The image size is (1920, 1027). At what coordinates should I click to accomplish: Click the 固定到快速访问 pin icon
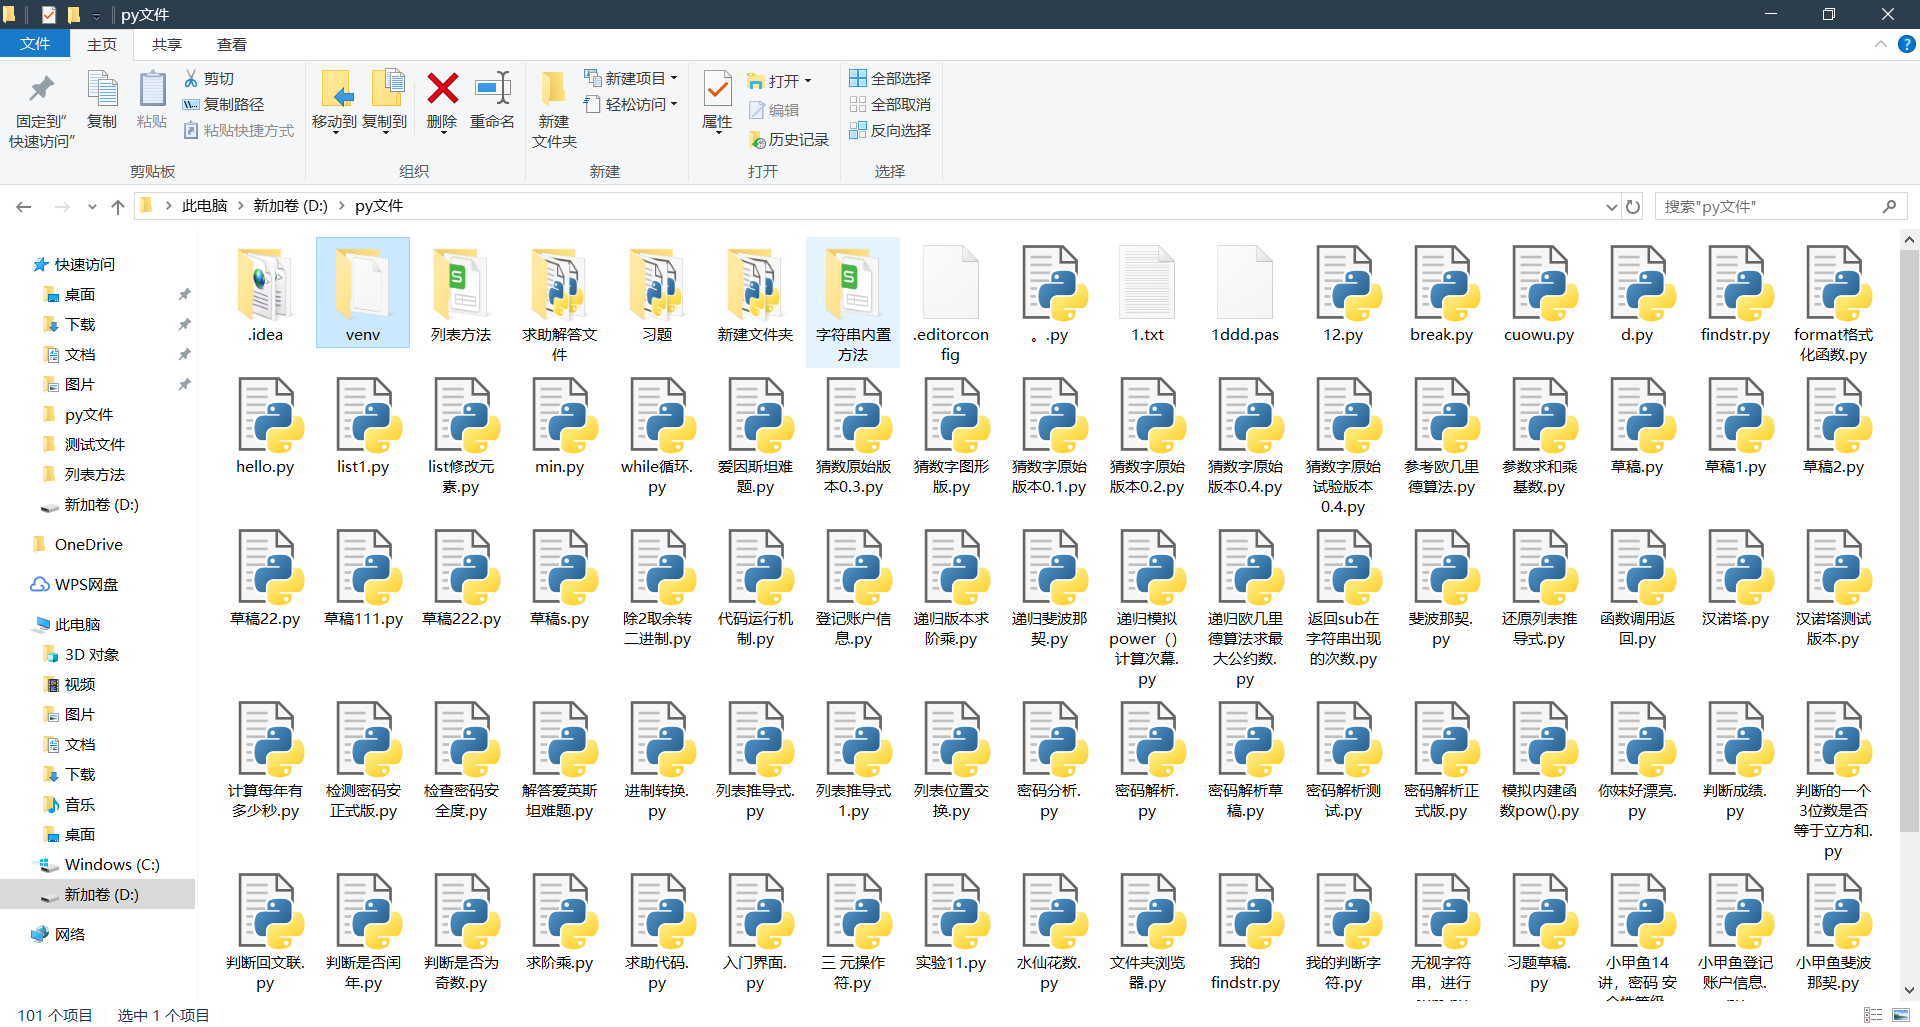pyautogui.click(x=41, y=89)
